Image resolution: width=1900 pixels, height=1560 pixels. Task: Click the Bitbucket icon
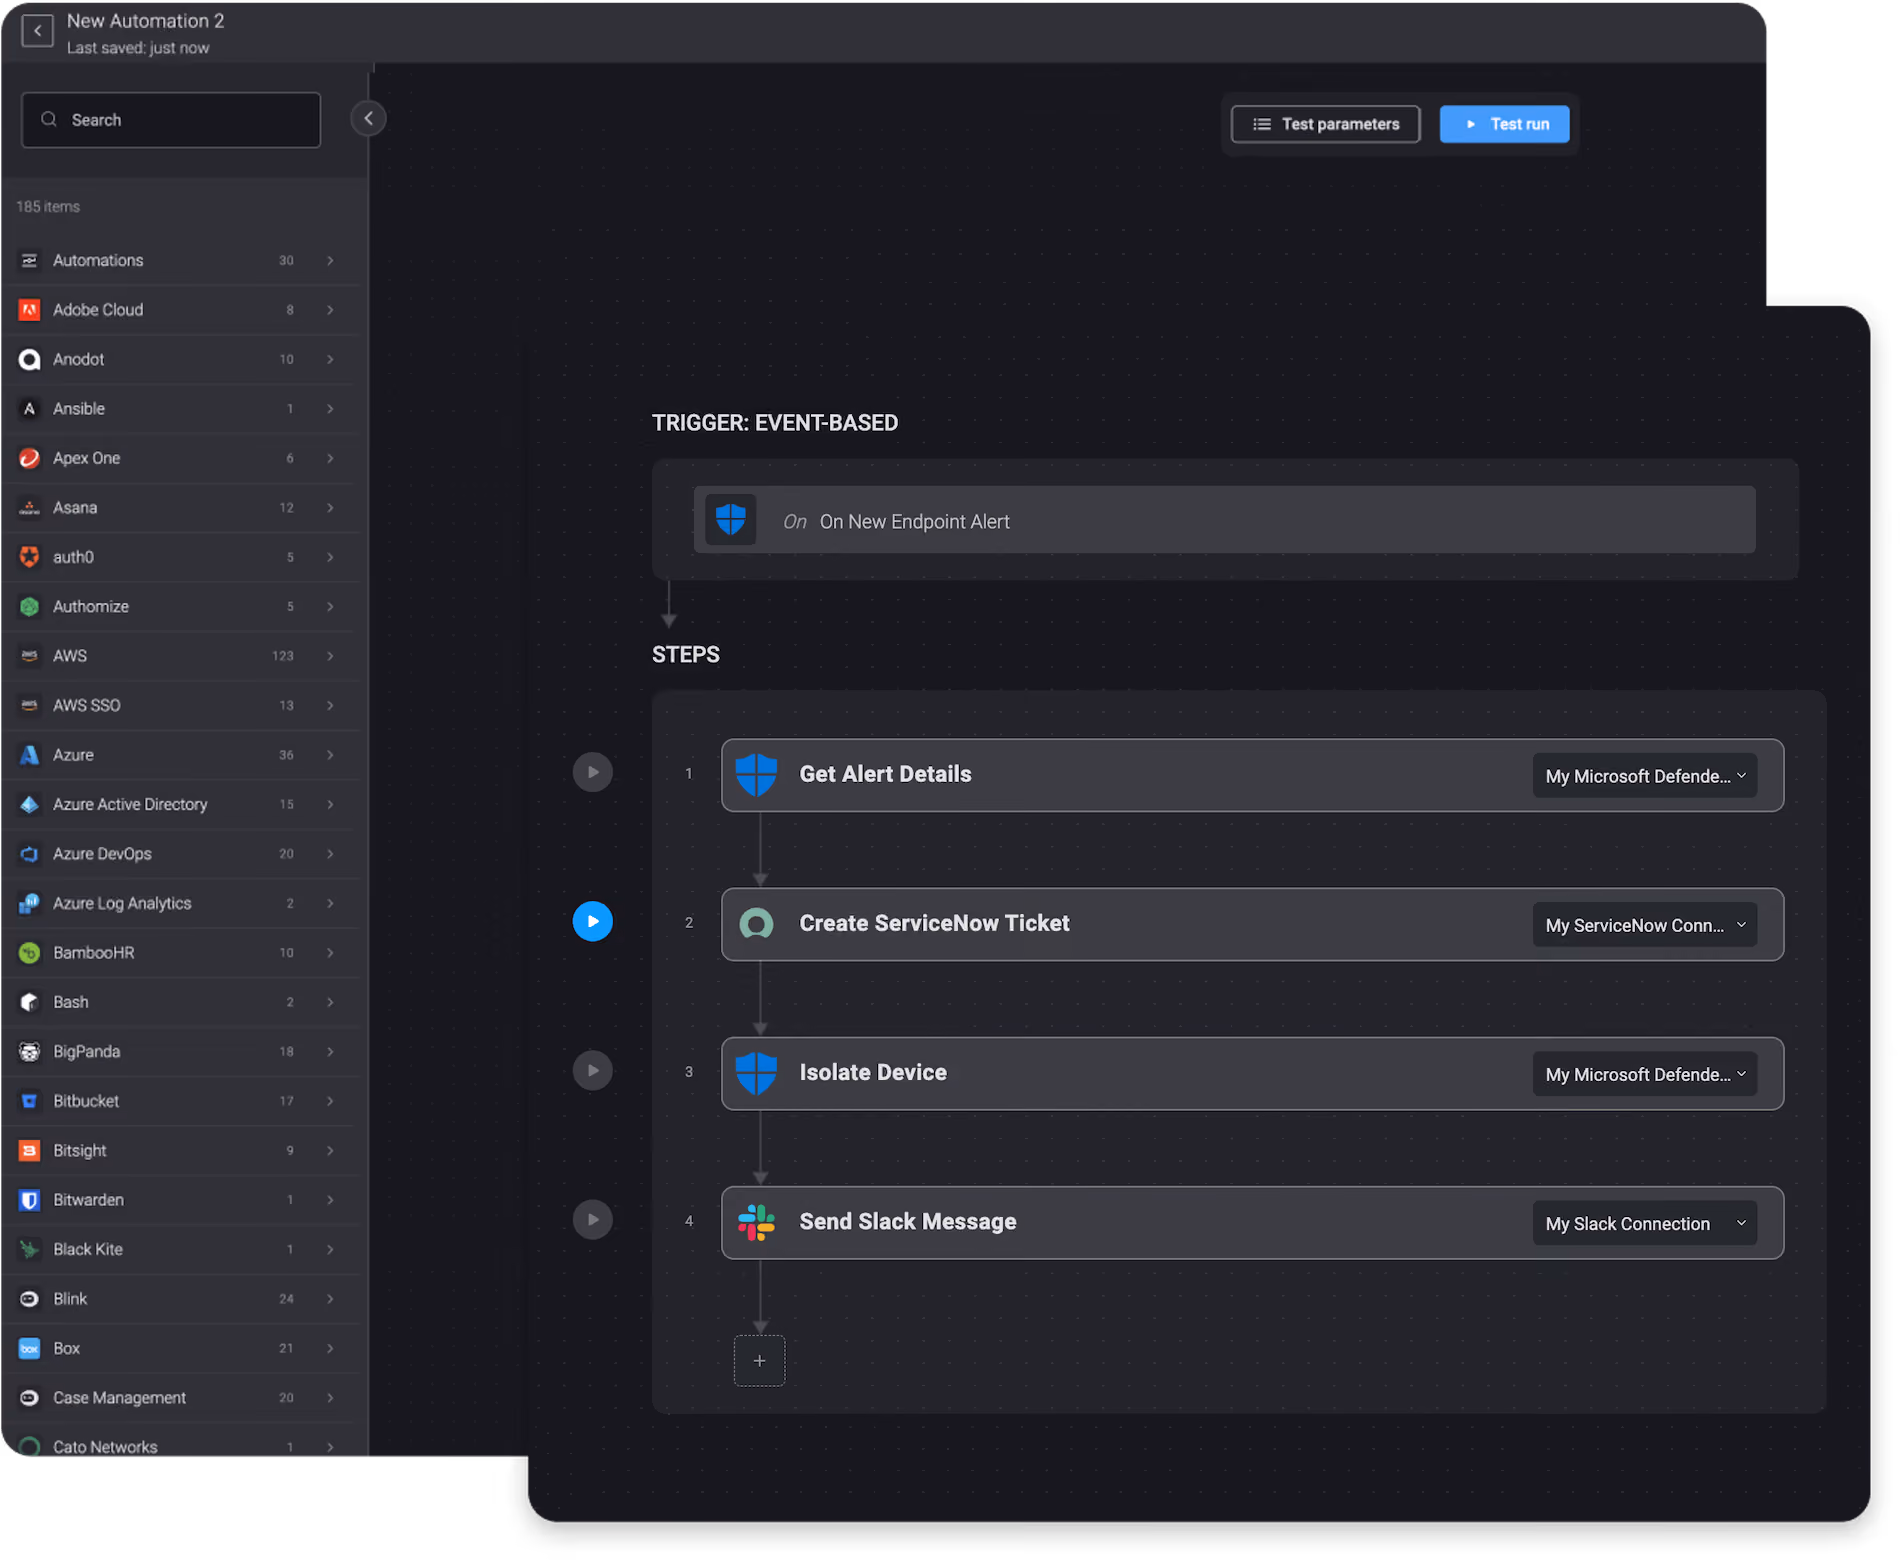30,1101
